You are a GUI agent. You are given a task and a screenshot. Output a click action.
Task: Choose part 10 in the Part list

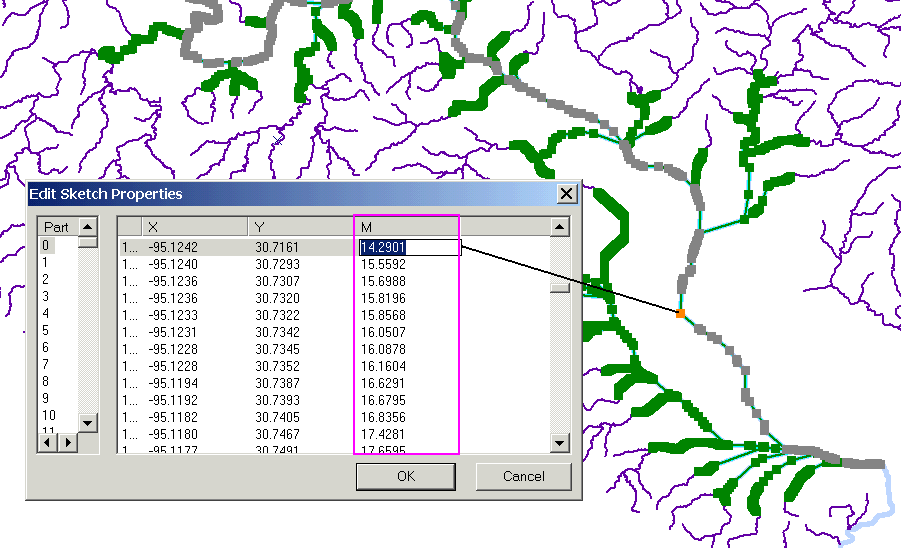tap(48, 415)
